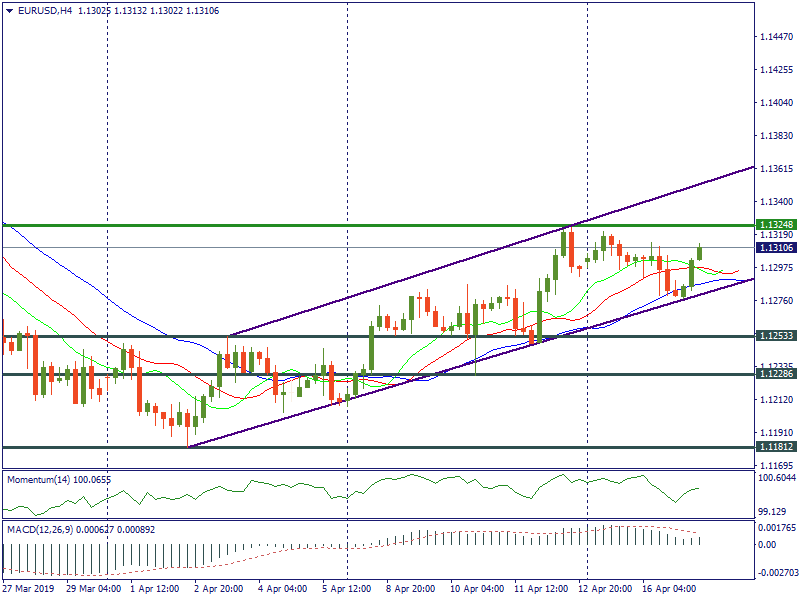Click the 5 Apr 12:00 time label

pyautogui.click(x=348, y=590)
